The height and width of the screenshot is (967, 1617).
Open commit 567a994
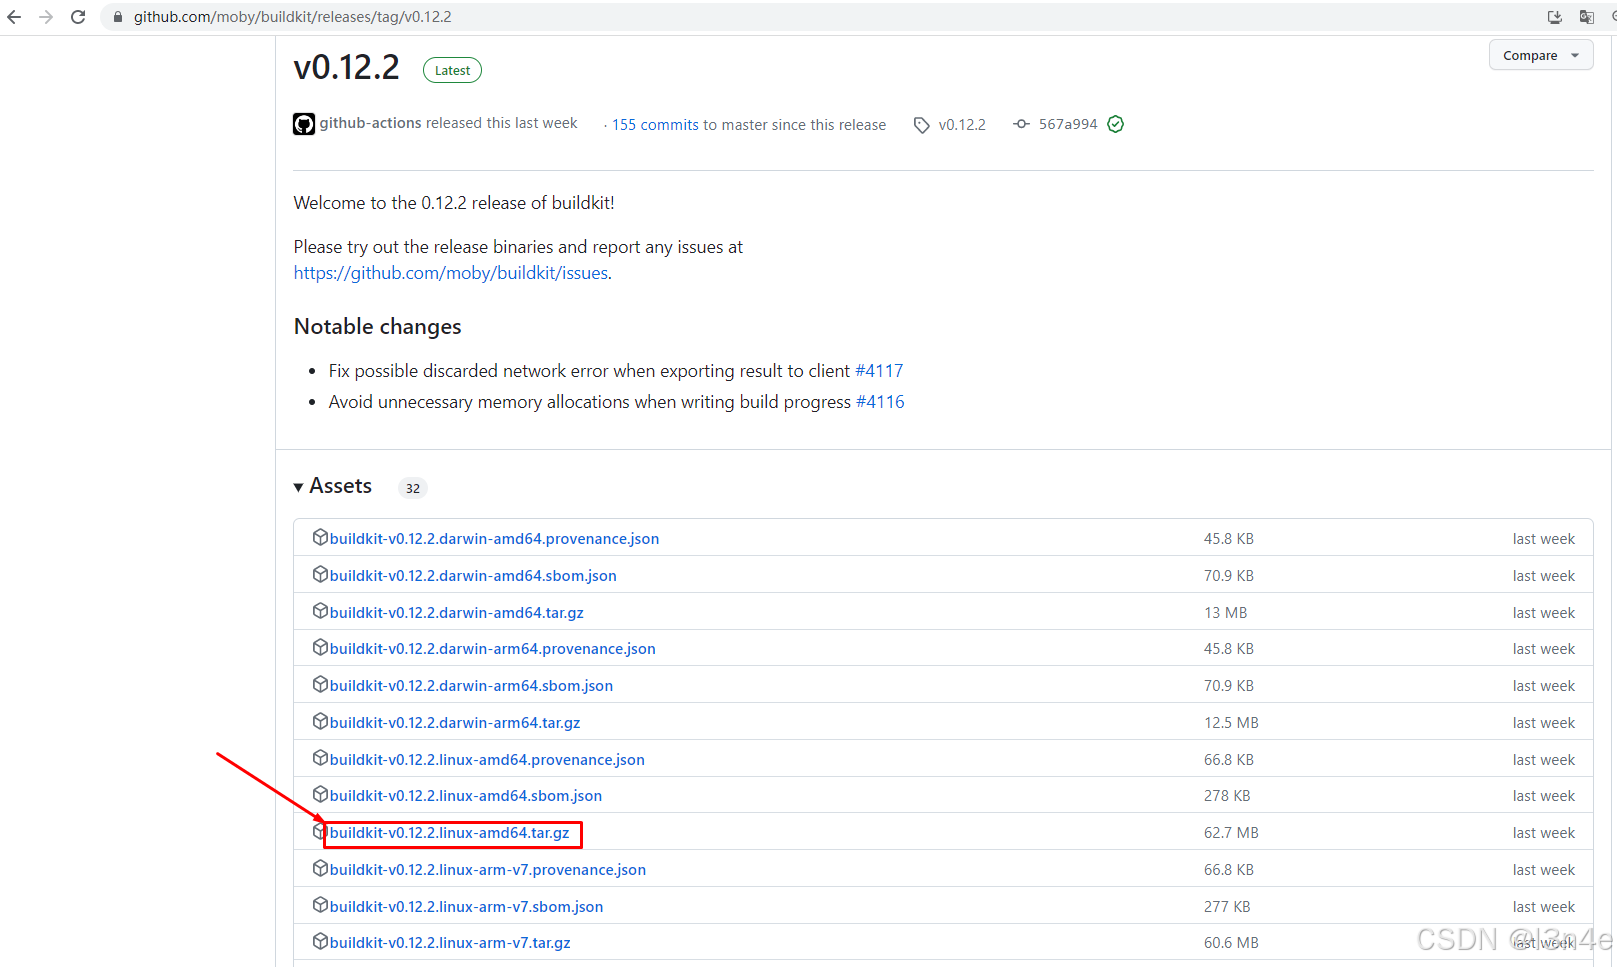[x=1066, y=123]
